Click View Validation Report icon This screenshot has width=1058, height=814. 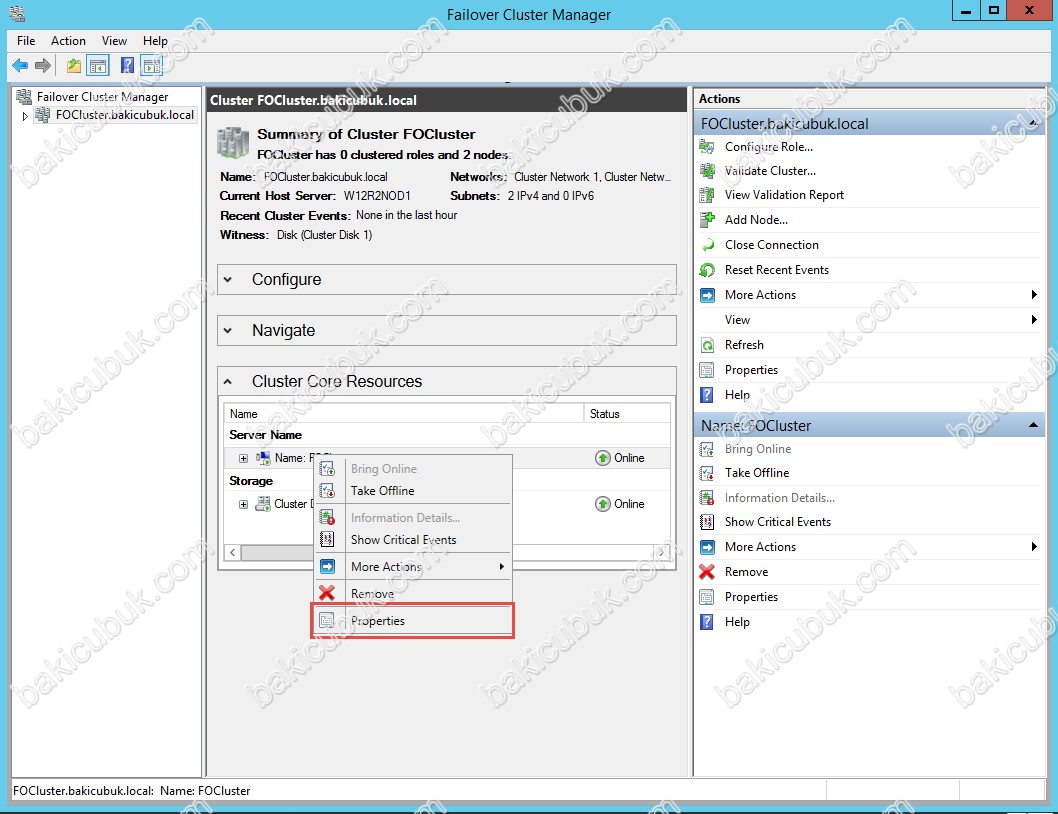pyautogui.click(x=706, y=195)
